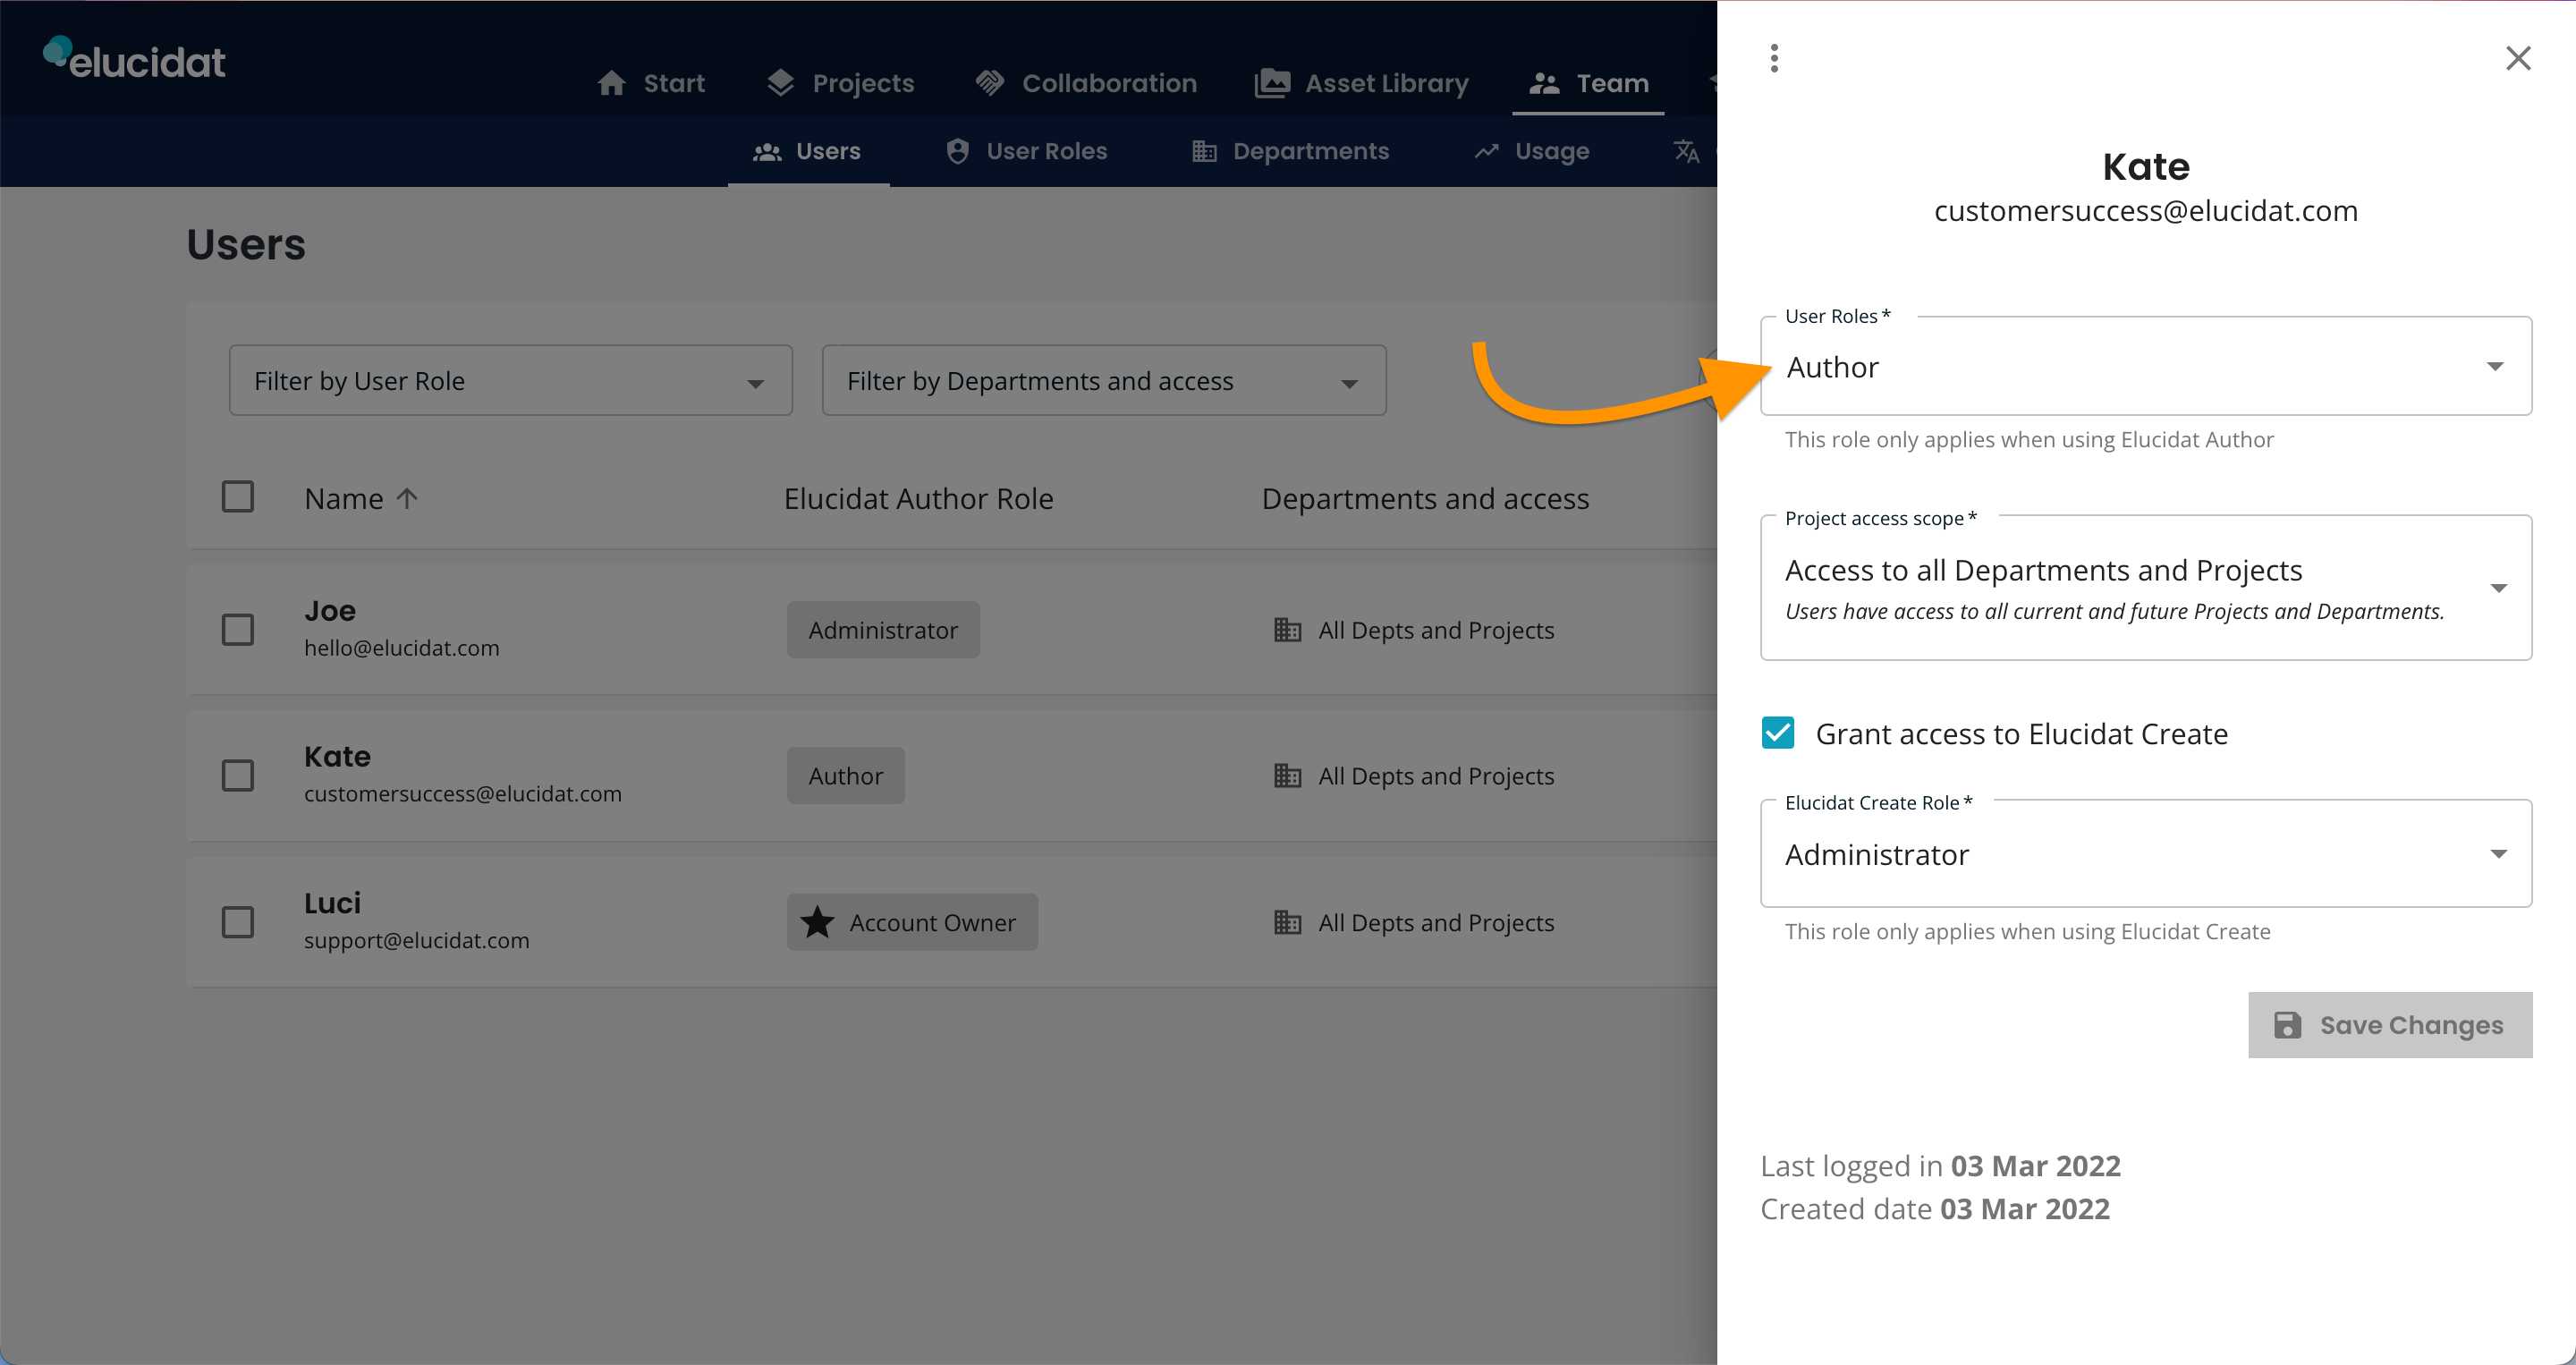Open the Asset Library tab

point(1362,83)
